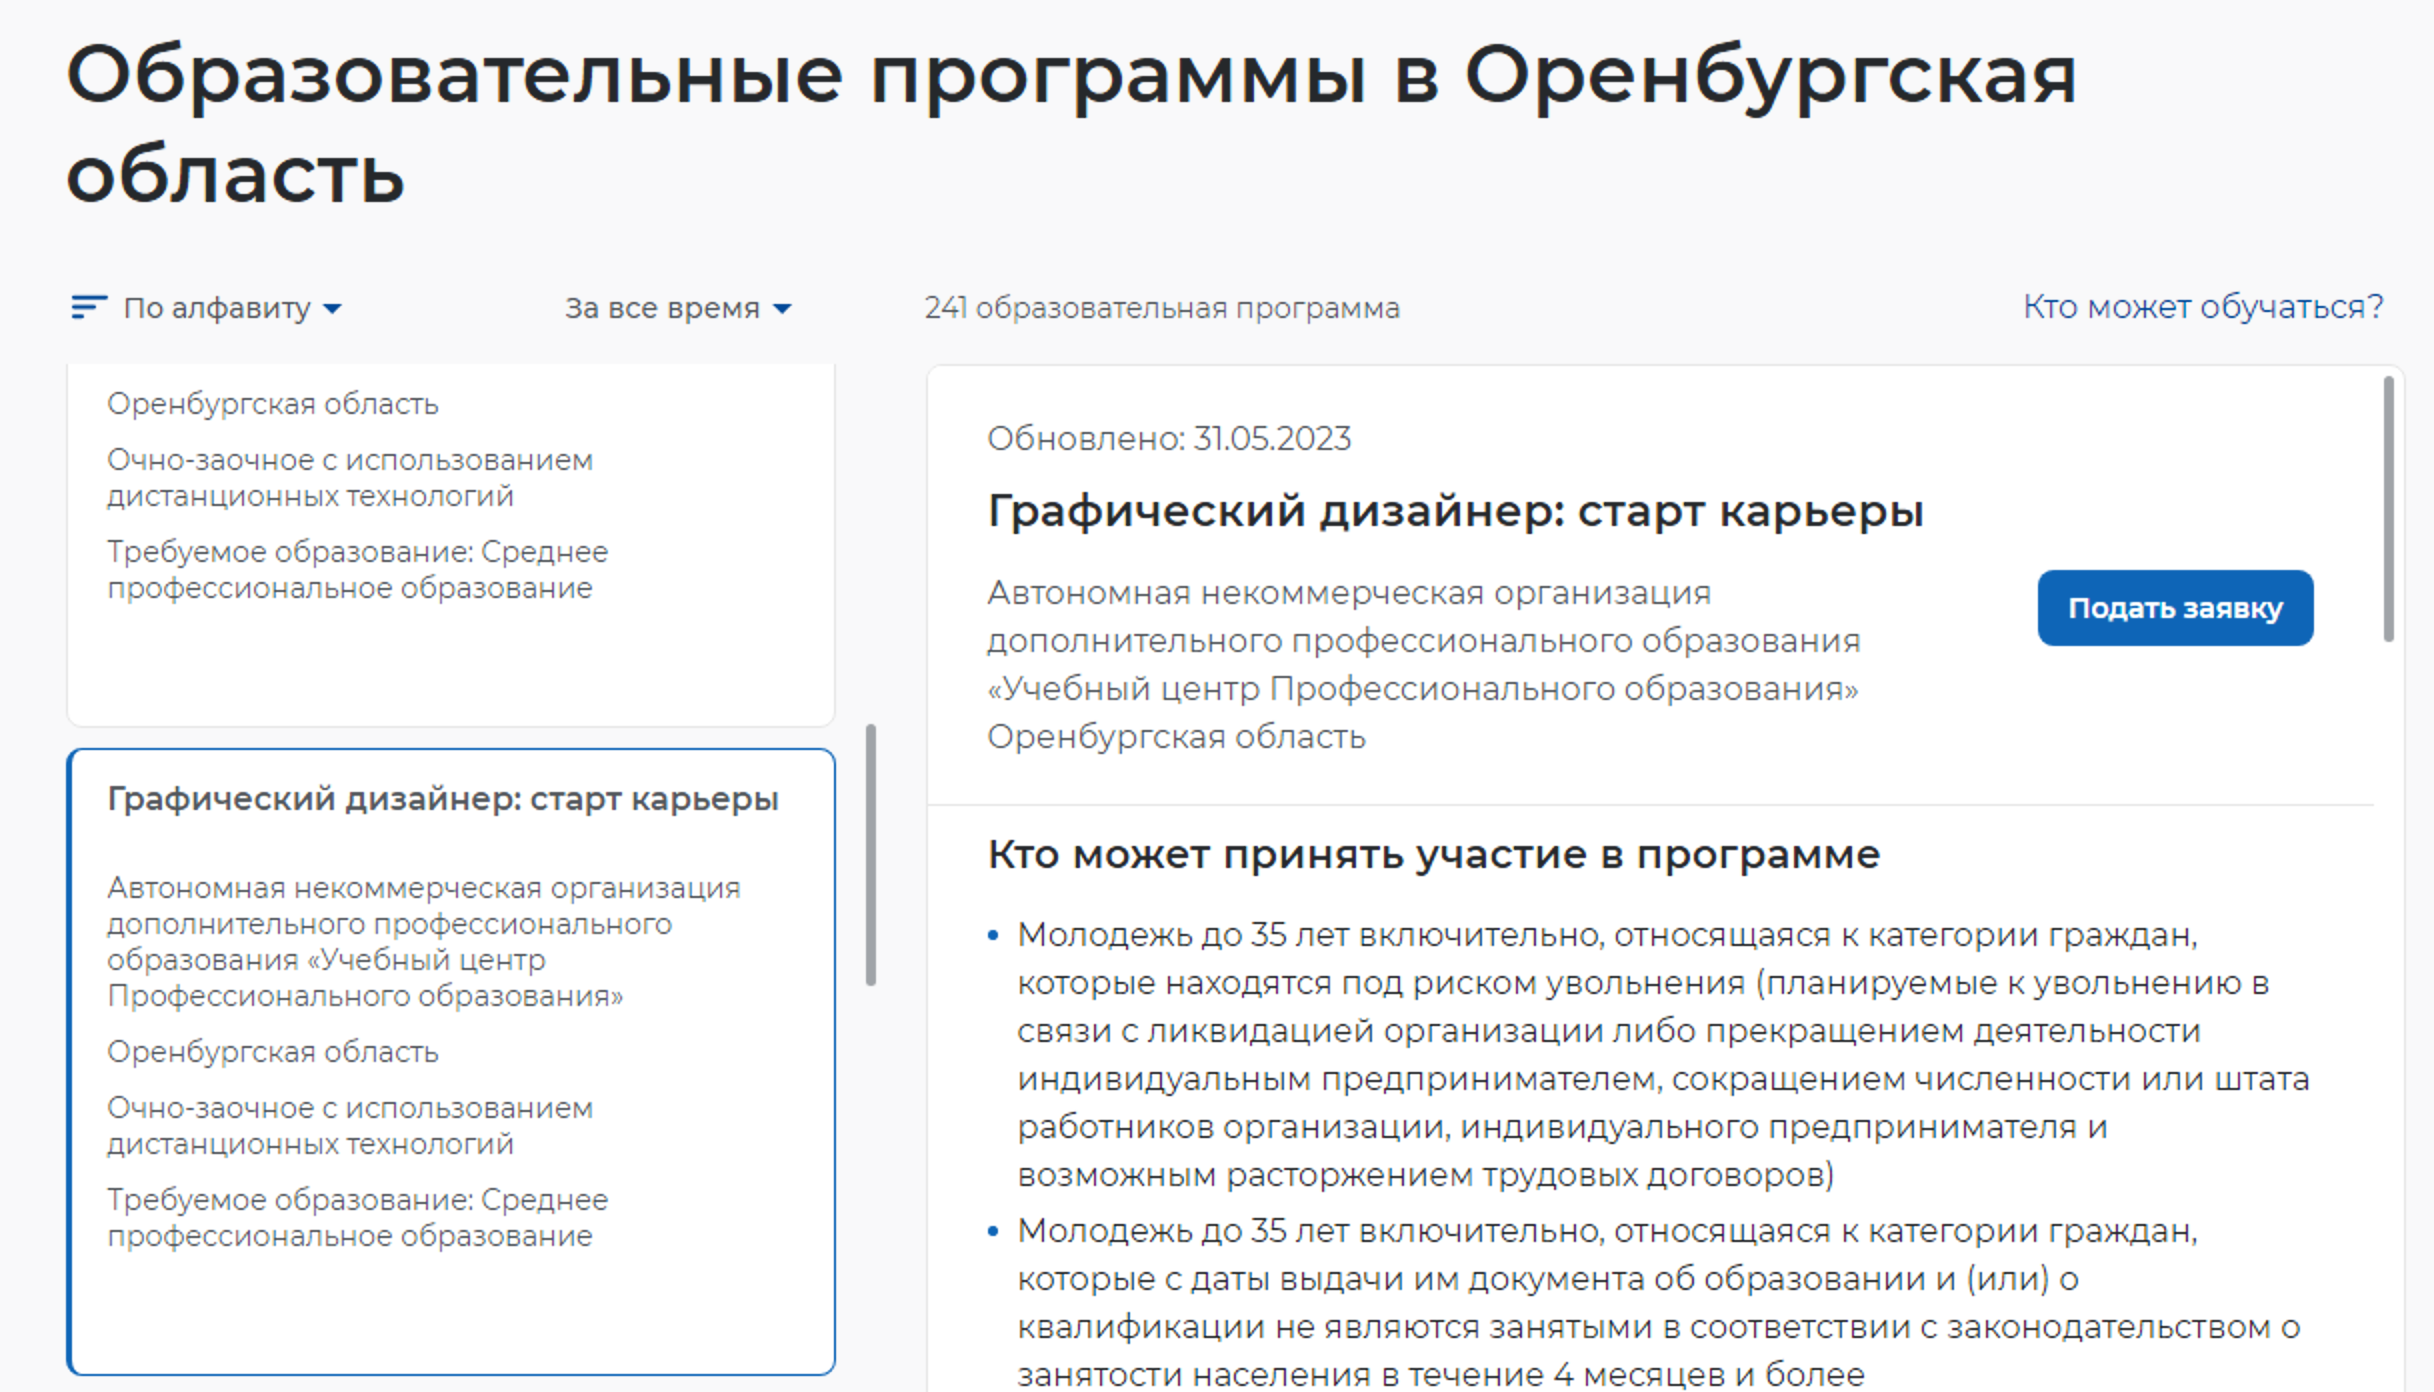
Task: Click the program list scrollbar thumb
Action: (x=871, y=855)
